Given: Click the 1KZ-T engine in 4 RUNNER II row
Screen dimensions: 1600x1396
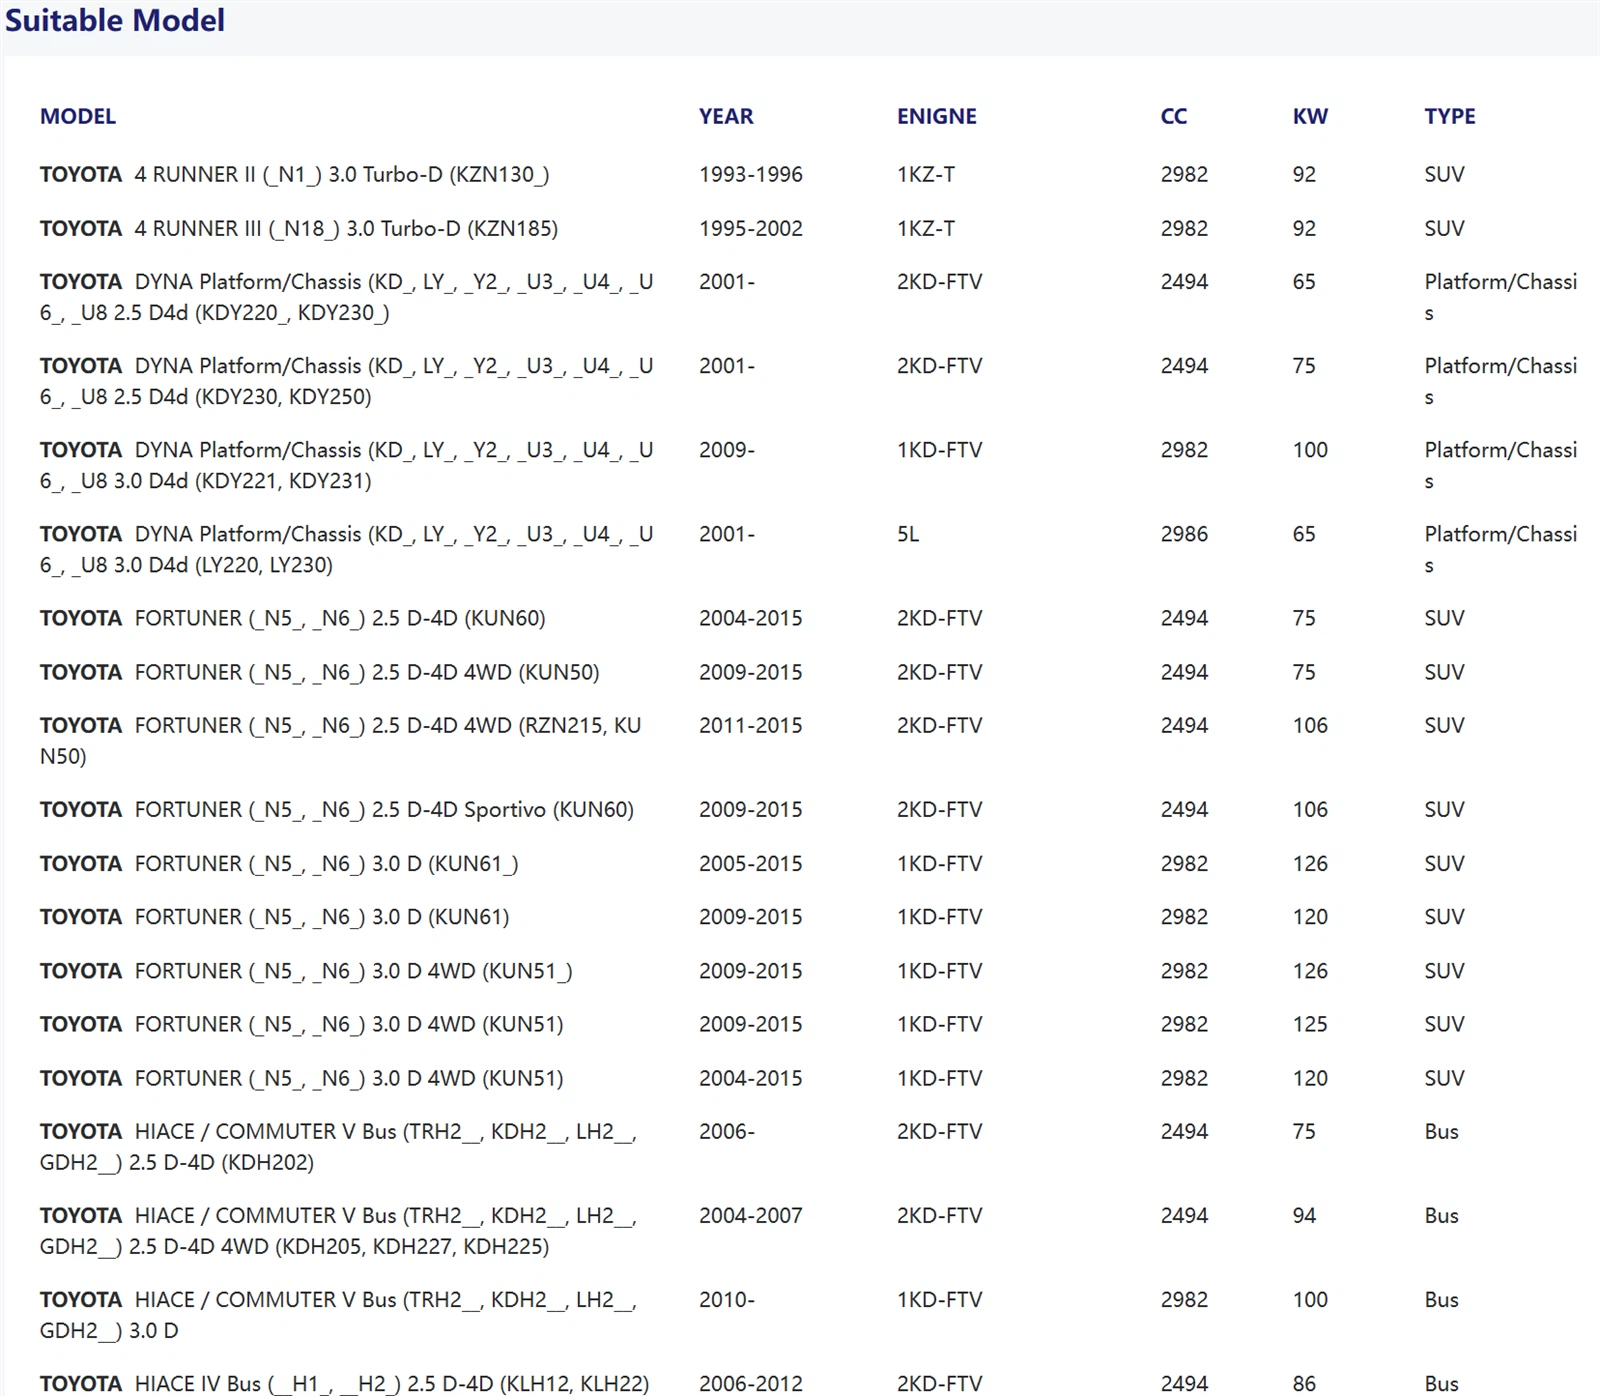Looking at the screenshot, I should coord(926,174).
